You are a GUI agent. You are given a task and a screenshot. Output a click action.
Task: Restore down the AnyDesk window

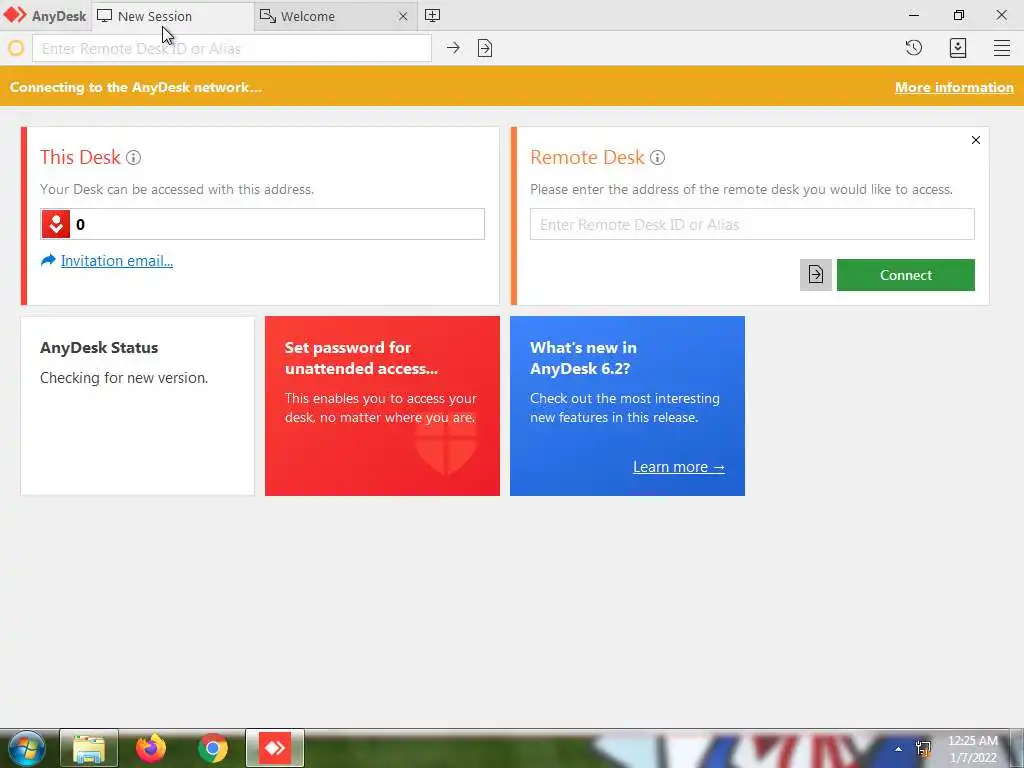click(x=958, y=15)
